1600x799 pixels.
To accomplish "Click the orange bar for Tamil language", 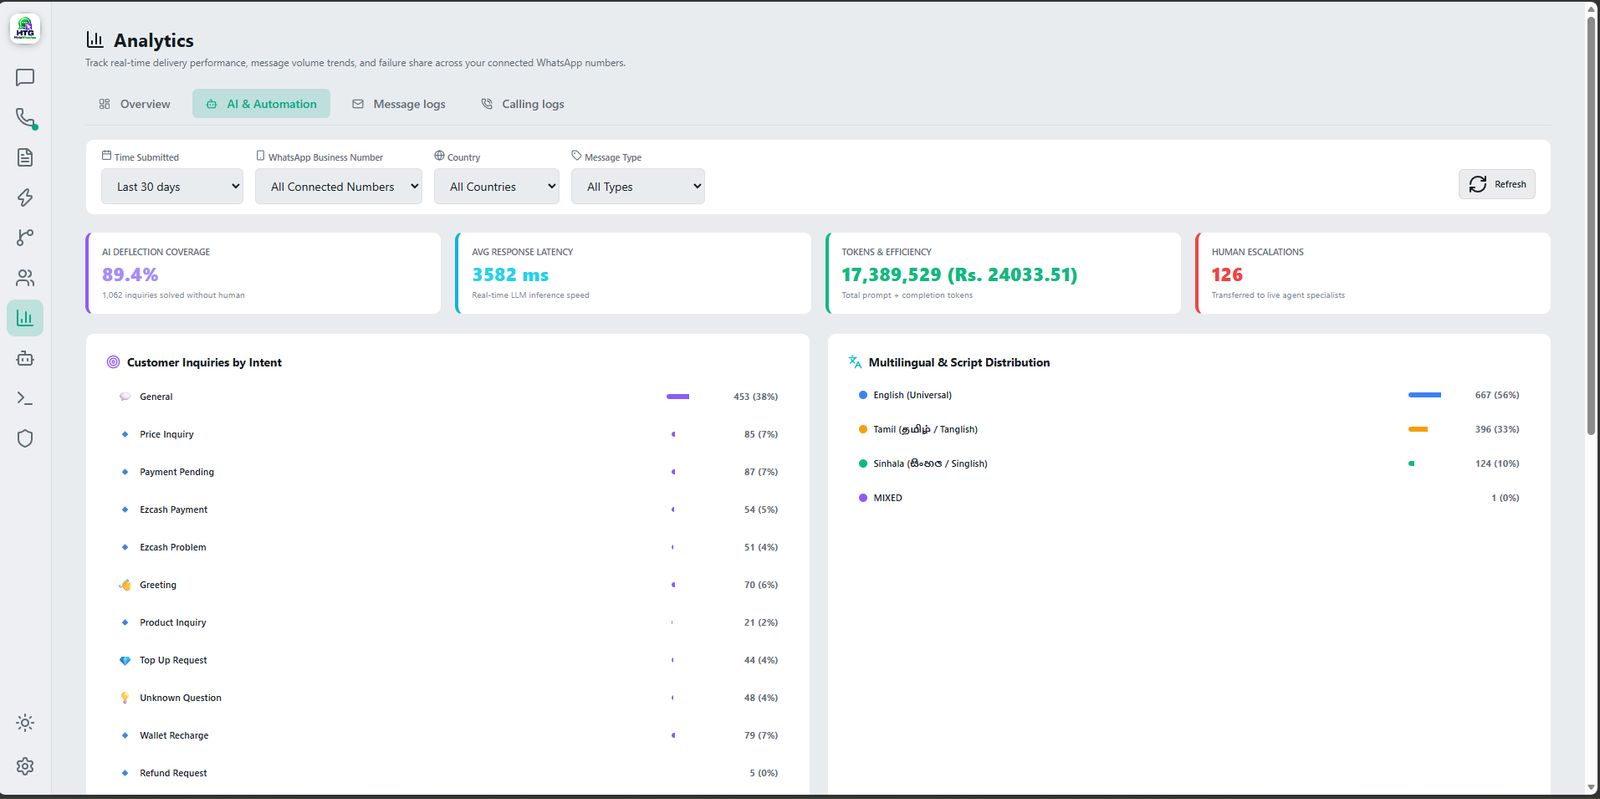I will [1418, 429].
